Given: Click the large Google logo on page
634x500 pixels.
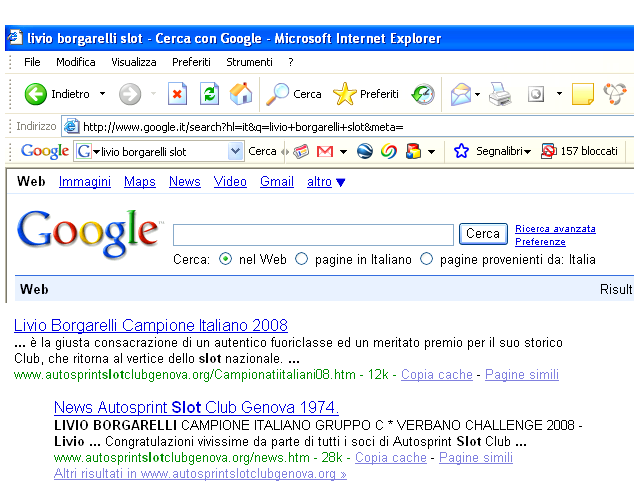Looking at the screenshot, I should coord(90,234).
